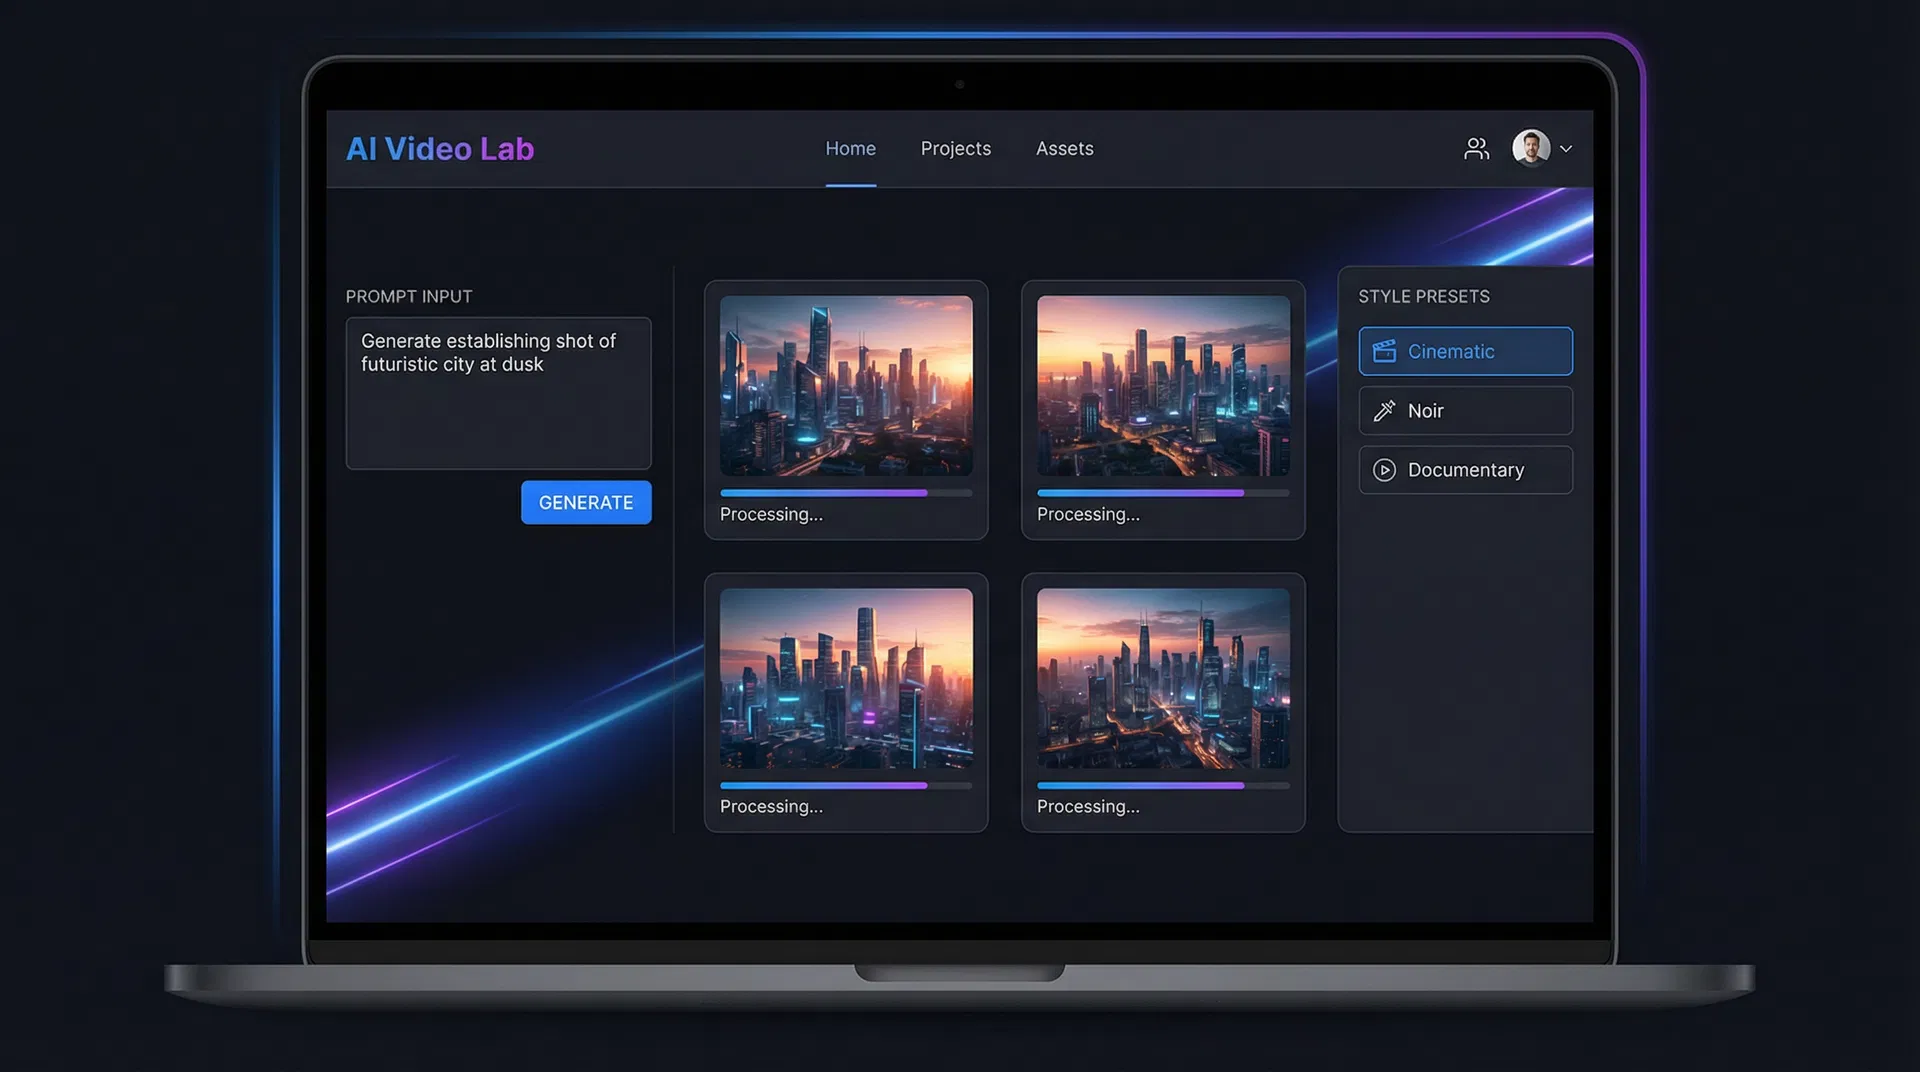Go to the Home tab
This screenshot has width=1920, height=1072.
[850, 149]
